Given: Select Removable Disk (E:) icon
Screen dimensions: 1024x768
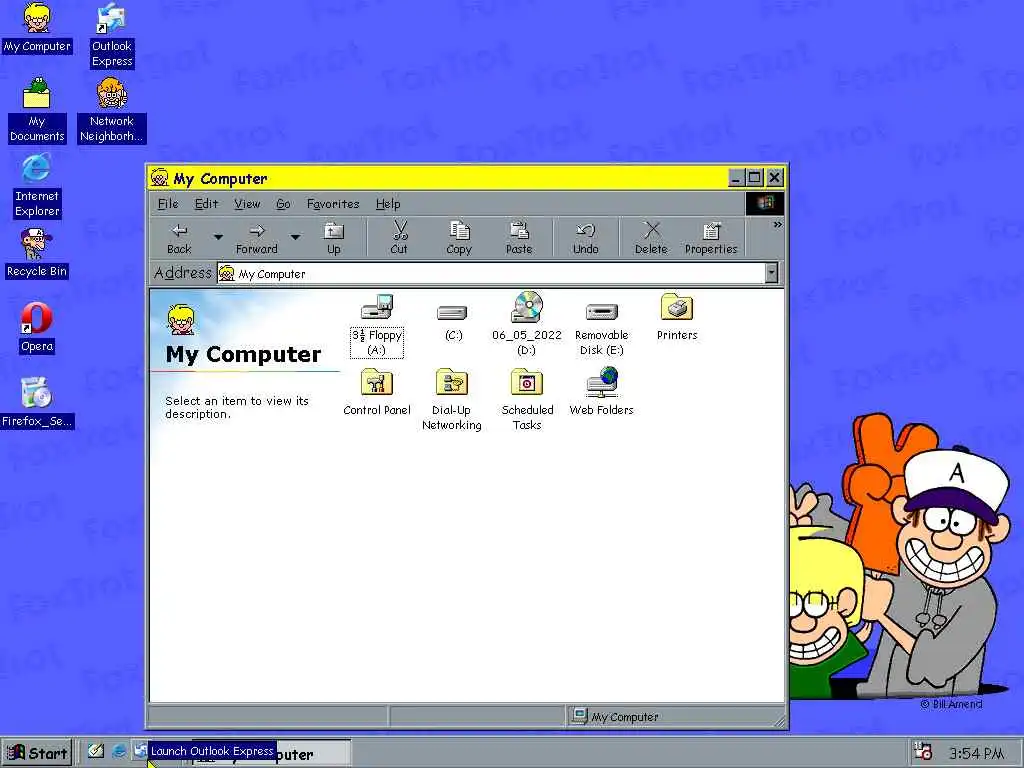Looking at the screenshot, I should coord(601,327).
